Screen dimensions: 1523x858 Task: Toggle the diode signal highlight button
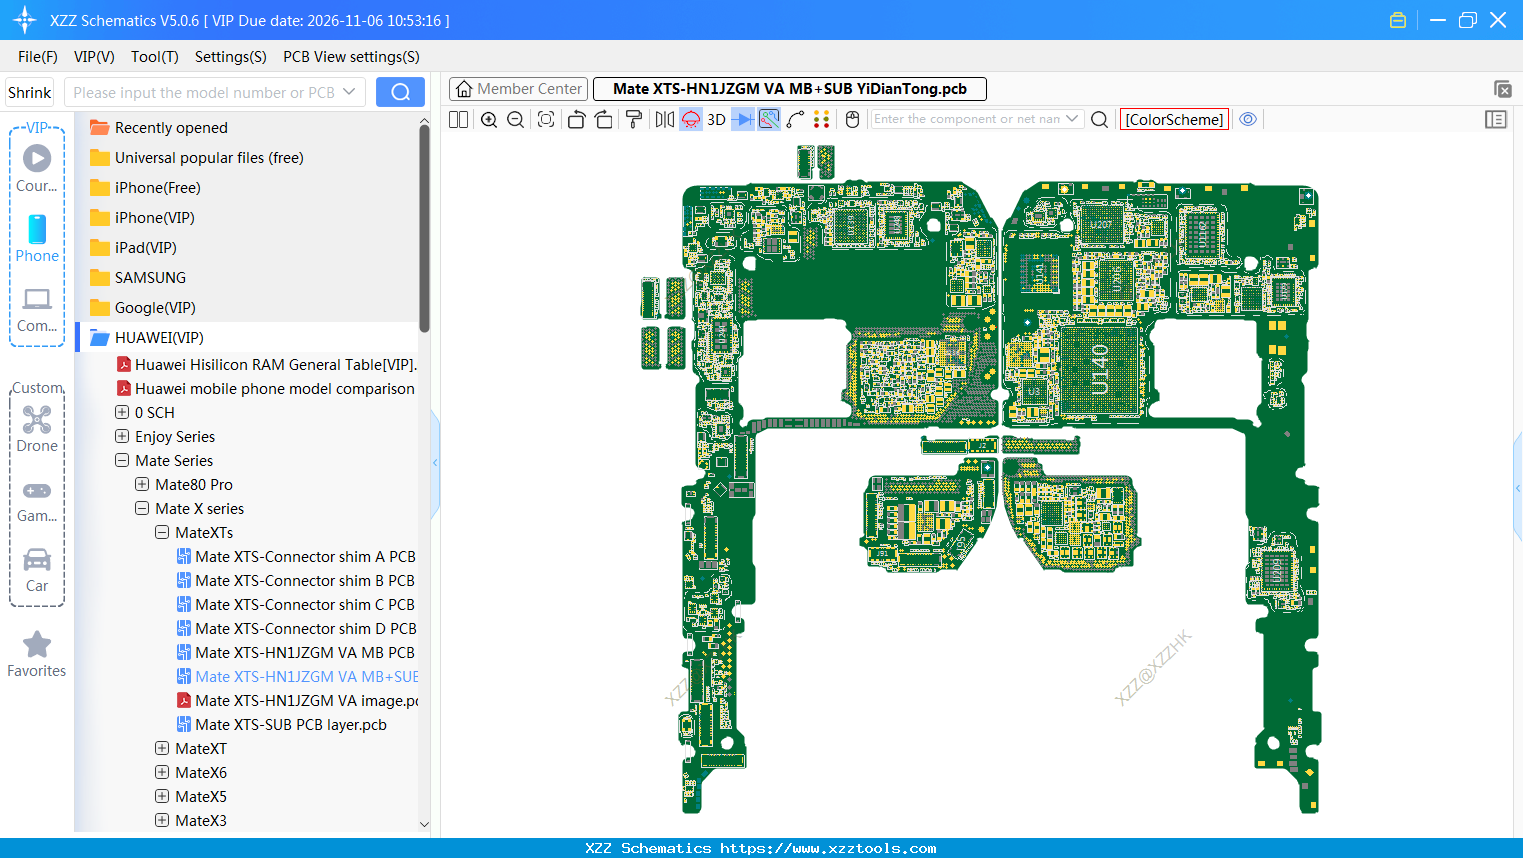tap(742, 120)
